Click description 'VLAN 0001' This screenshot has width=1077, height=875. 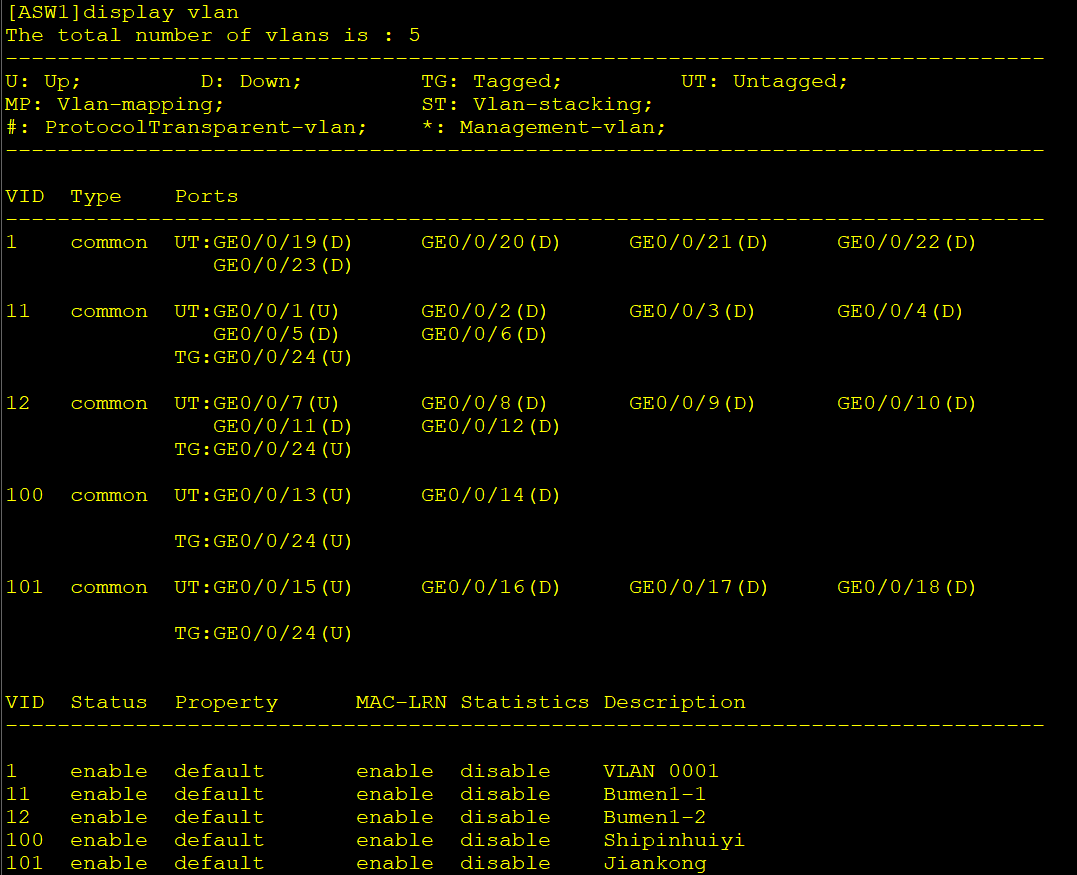click(x=661, y=771)
